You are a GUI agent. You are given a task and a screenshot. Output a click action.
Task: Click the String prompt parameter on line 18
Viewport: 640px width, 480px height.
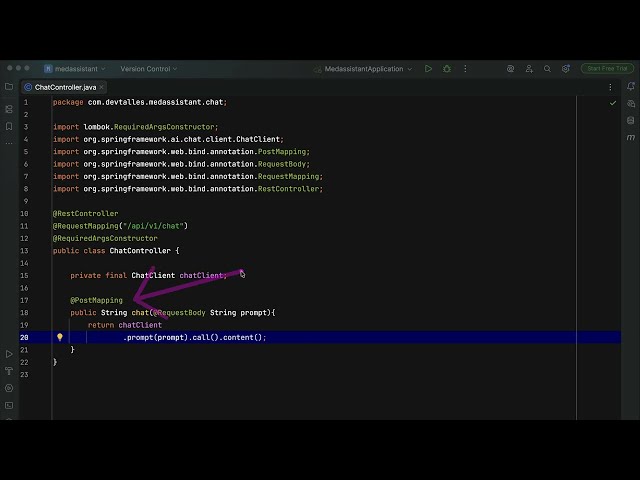pos(240,313)
